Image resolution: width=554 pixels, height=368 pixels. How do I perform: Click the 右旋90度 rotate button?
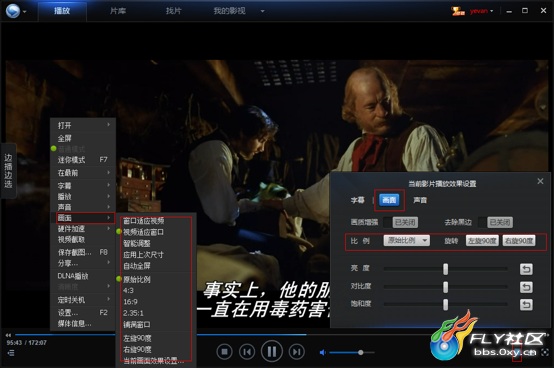pyautogui.click(x=519, y=241)
